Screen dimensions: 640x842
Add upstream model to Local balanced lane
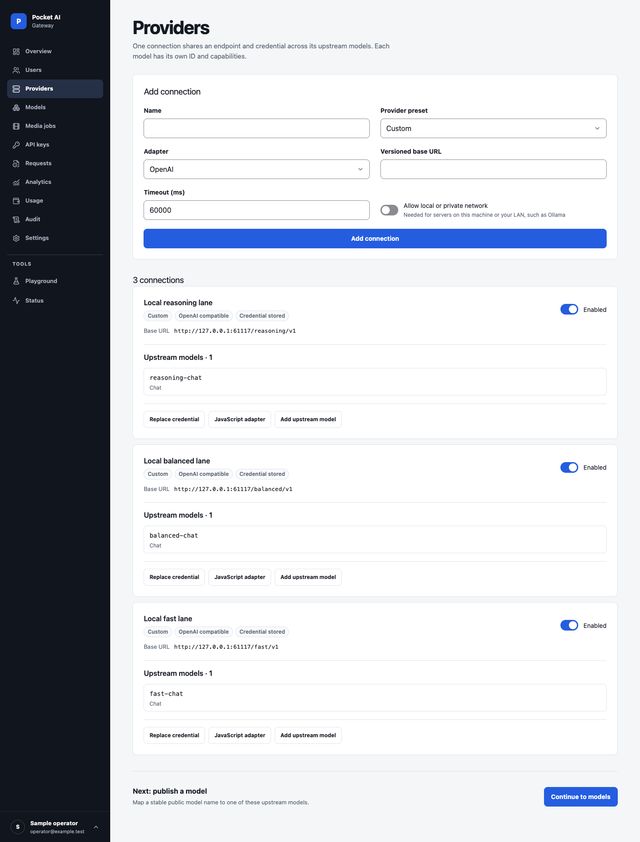308,577
